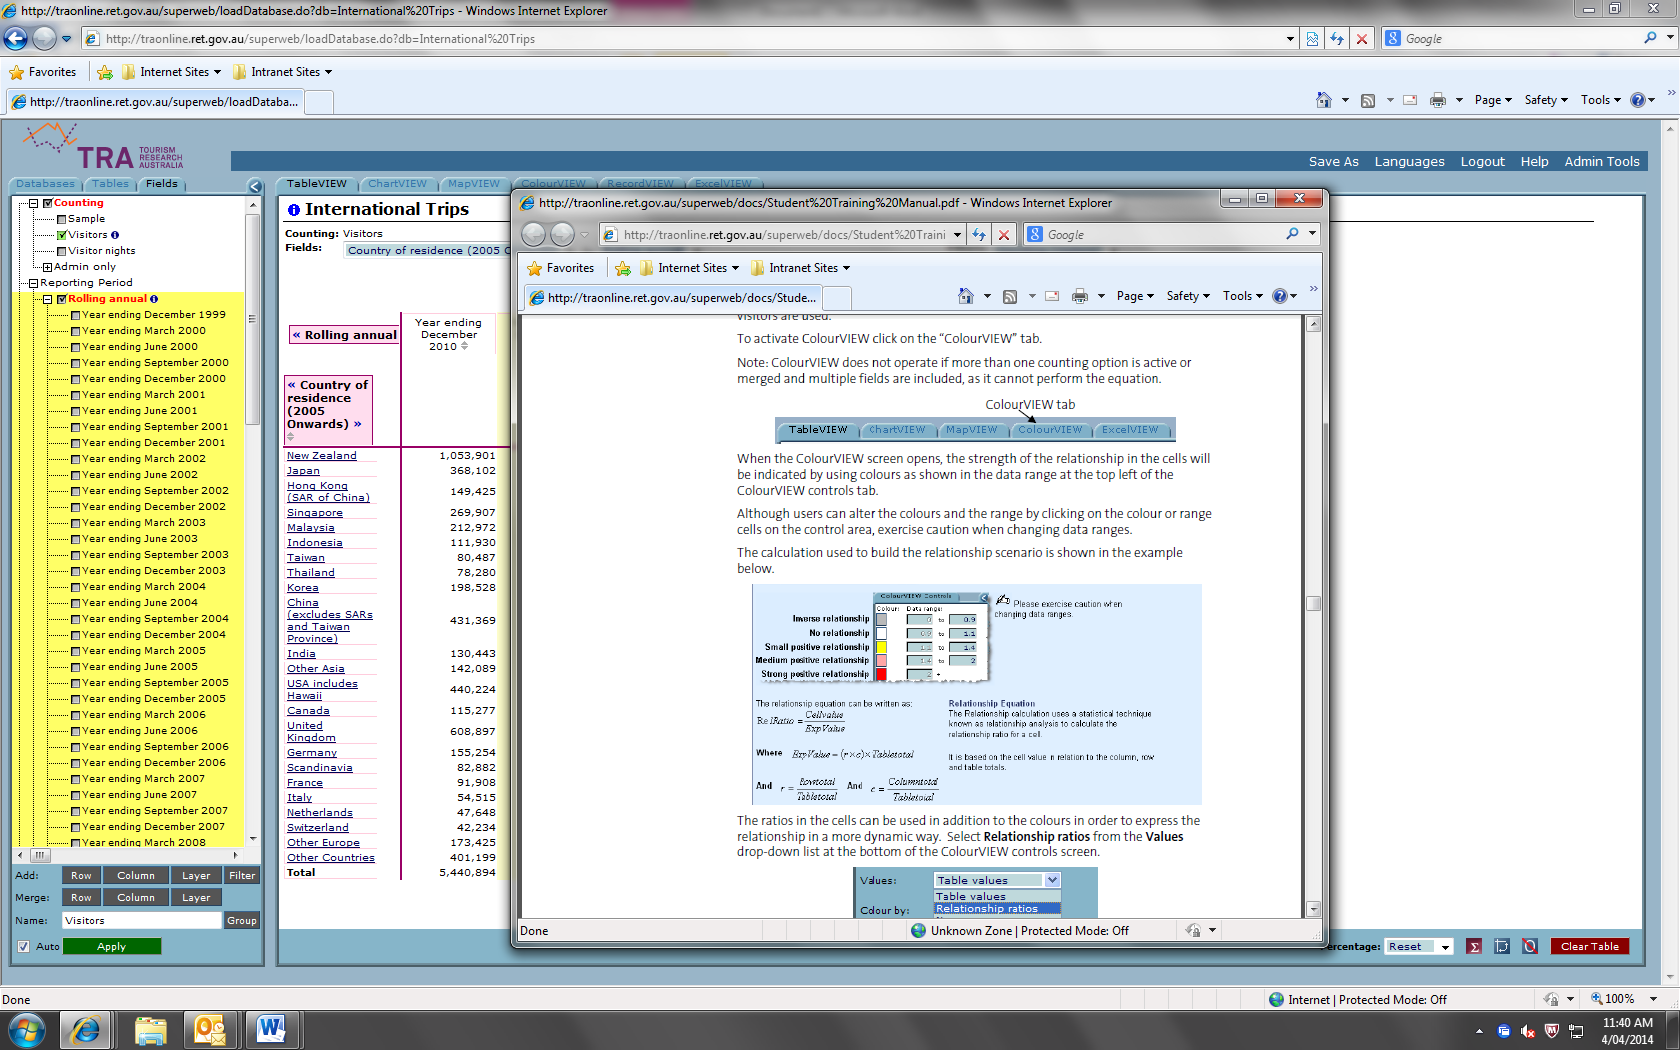
Task: Click the main window Print icon
Action: (x=1438, y=100)
